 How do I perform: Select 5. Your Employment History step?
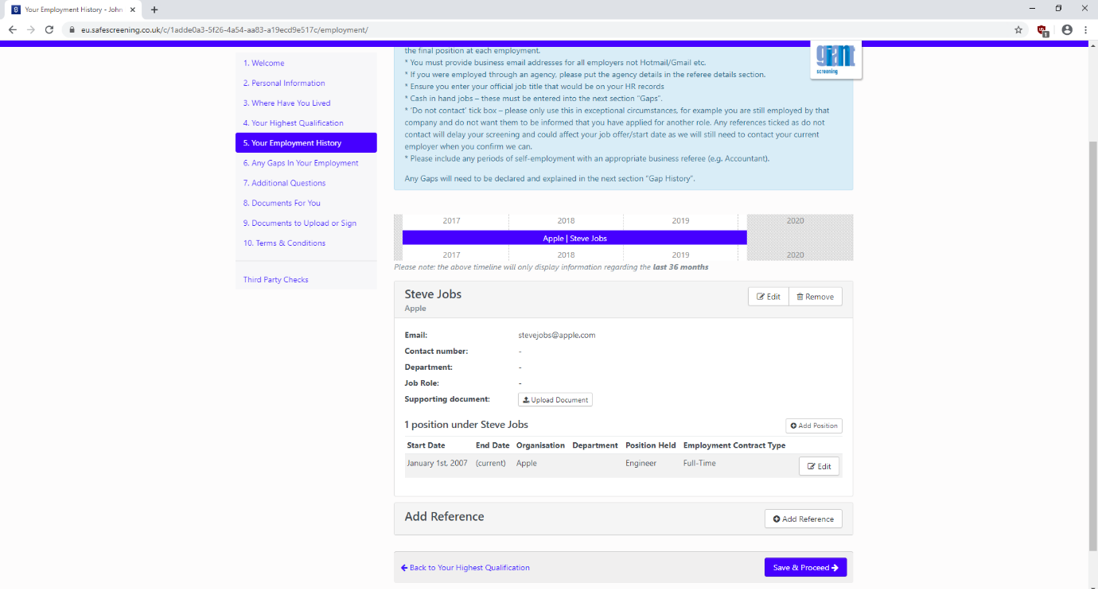pyautogui.click(x=306, y=143)
